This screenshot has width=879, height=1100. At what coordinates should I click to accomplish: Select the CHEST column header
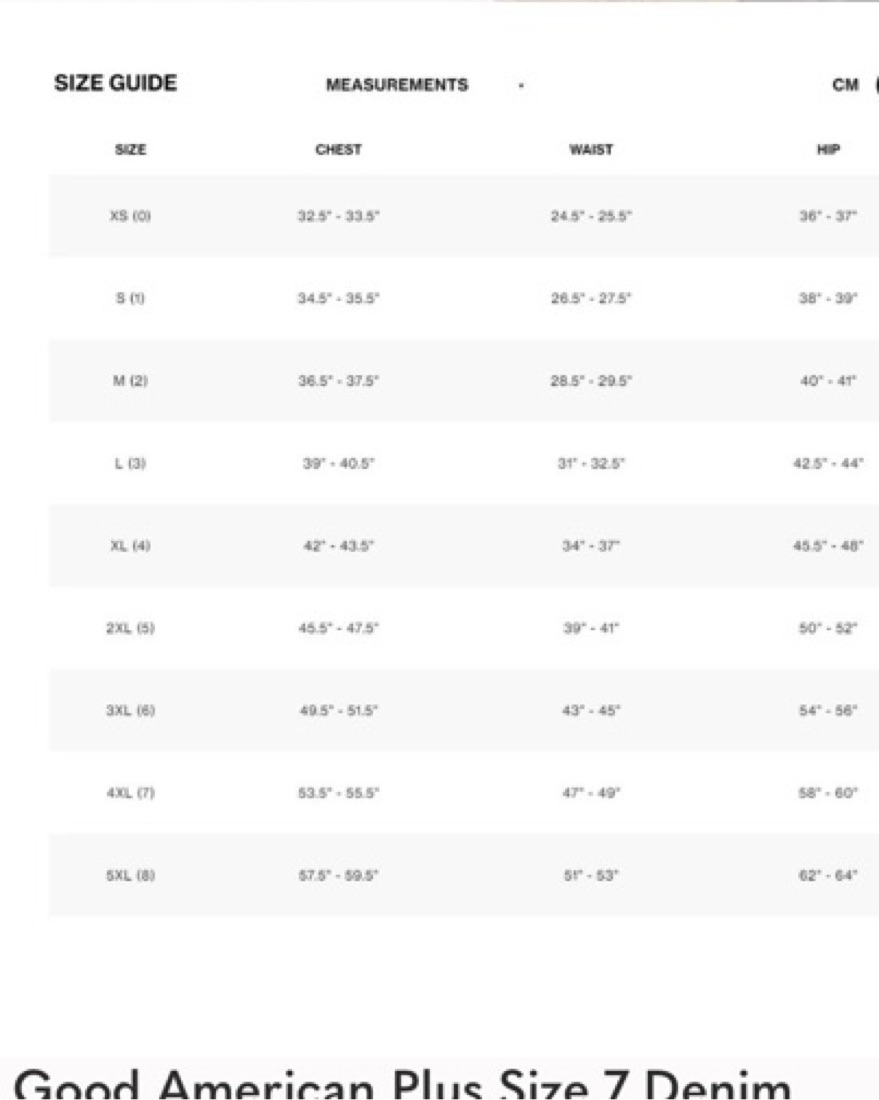click(338, 149)
